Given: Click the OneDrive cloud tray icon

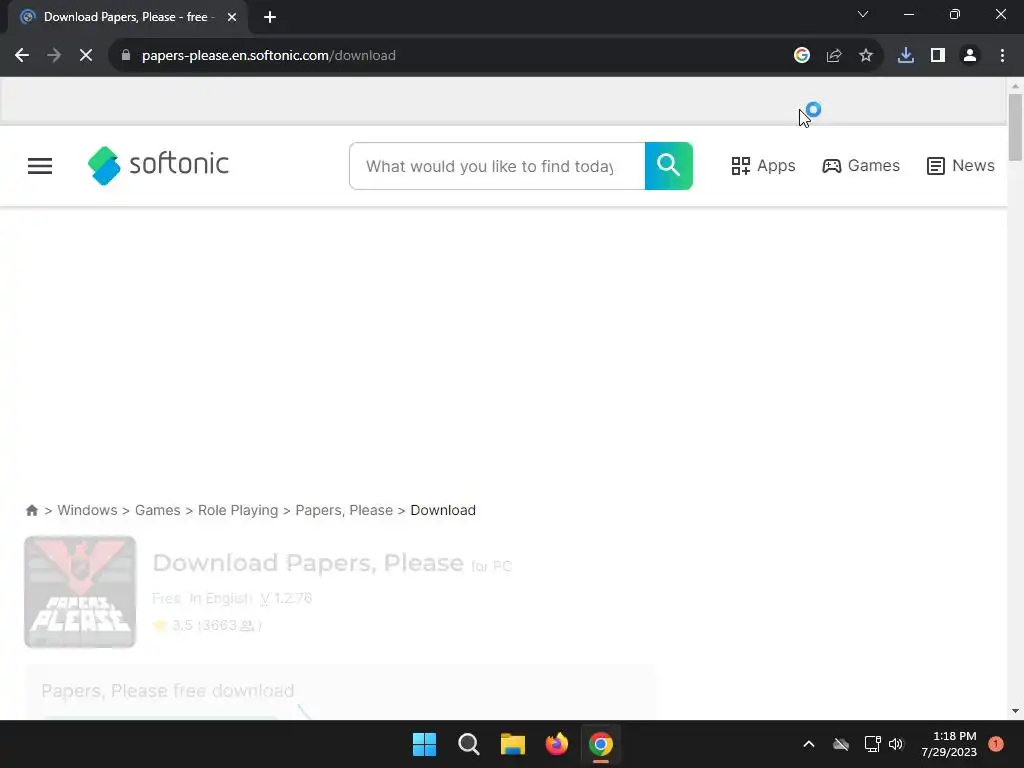Looking at the screenshot, I should (841, 744).
